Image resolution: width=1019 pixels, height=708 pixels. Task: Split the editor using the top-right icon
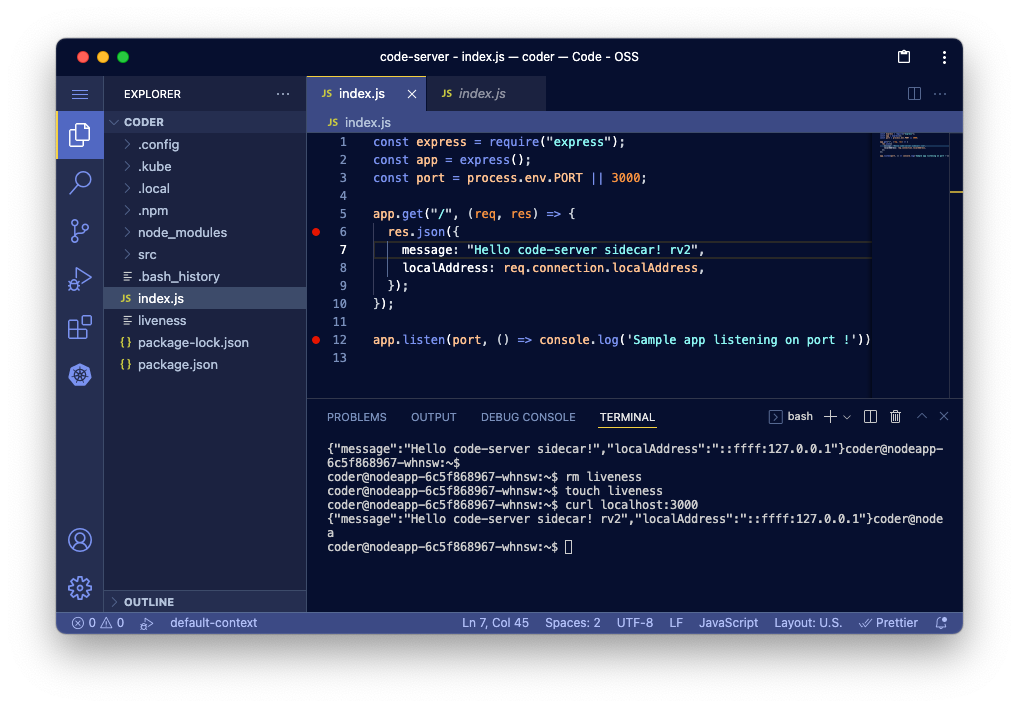[913, 93]
